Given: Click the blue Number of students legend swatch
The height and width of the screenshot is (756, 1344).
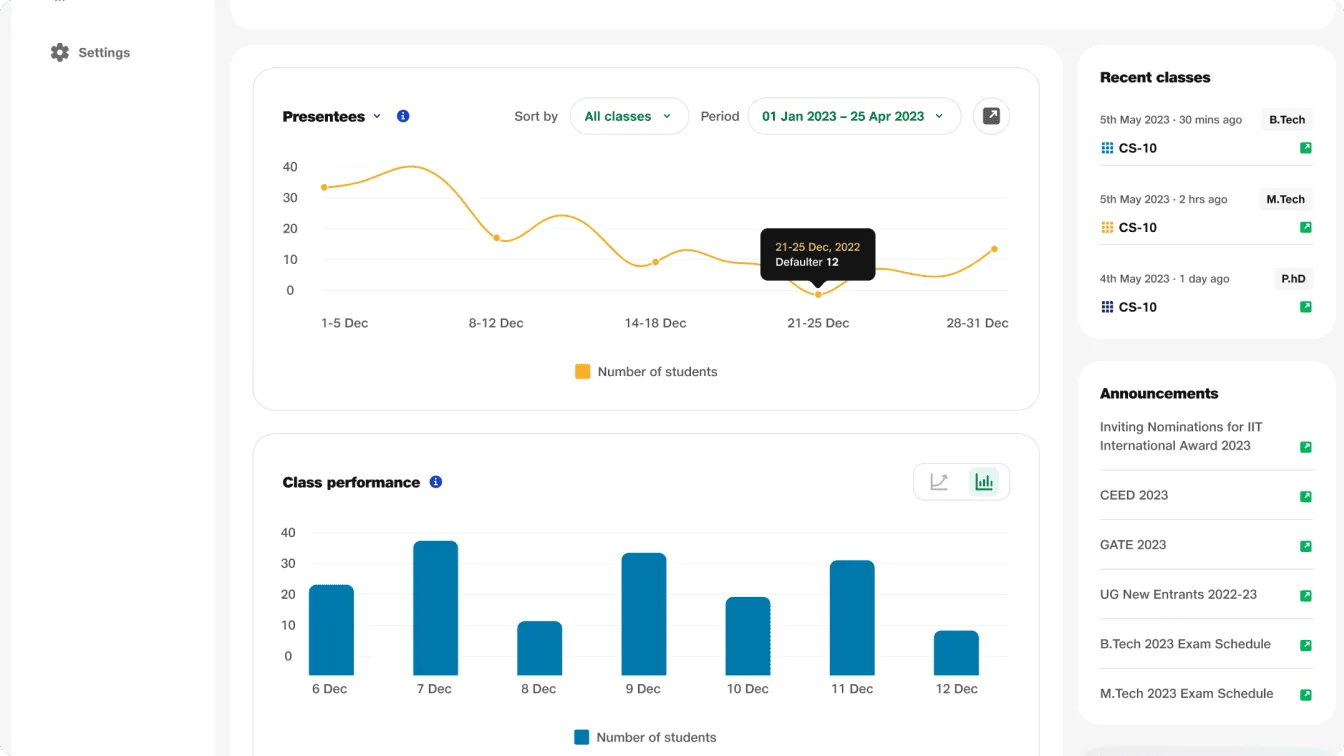Looking at the screenshot, I should pyautogui.click(x=582, y=737).
